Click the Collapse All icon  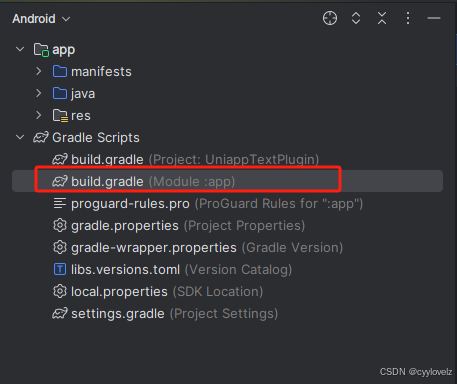(382, 18)
